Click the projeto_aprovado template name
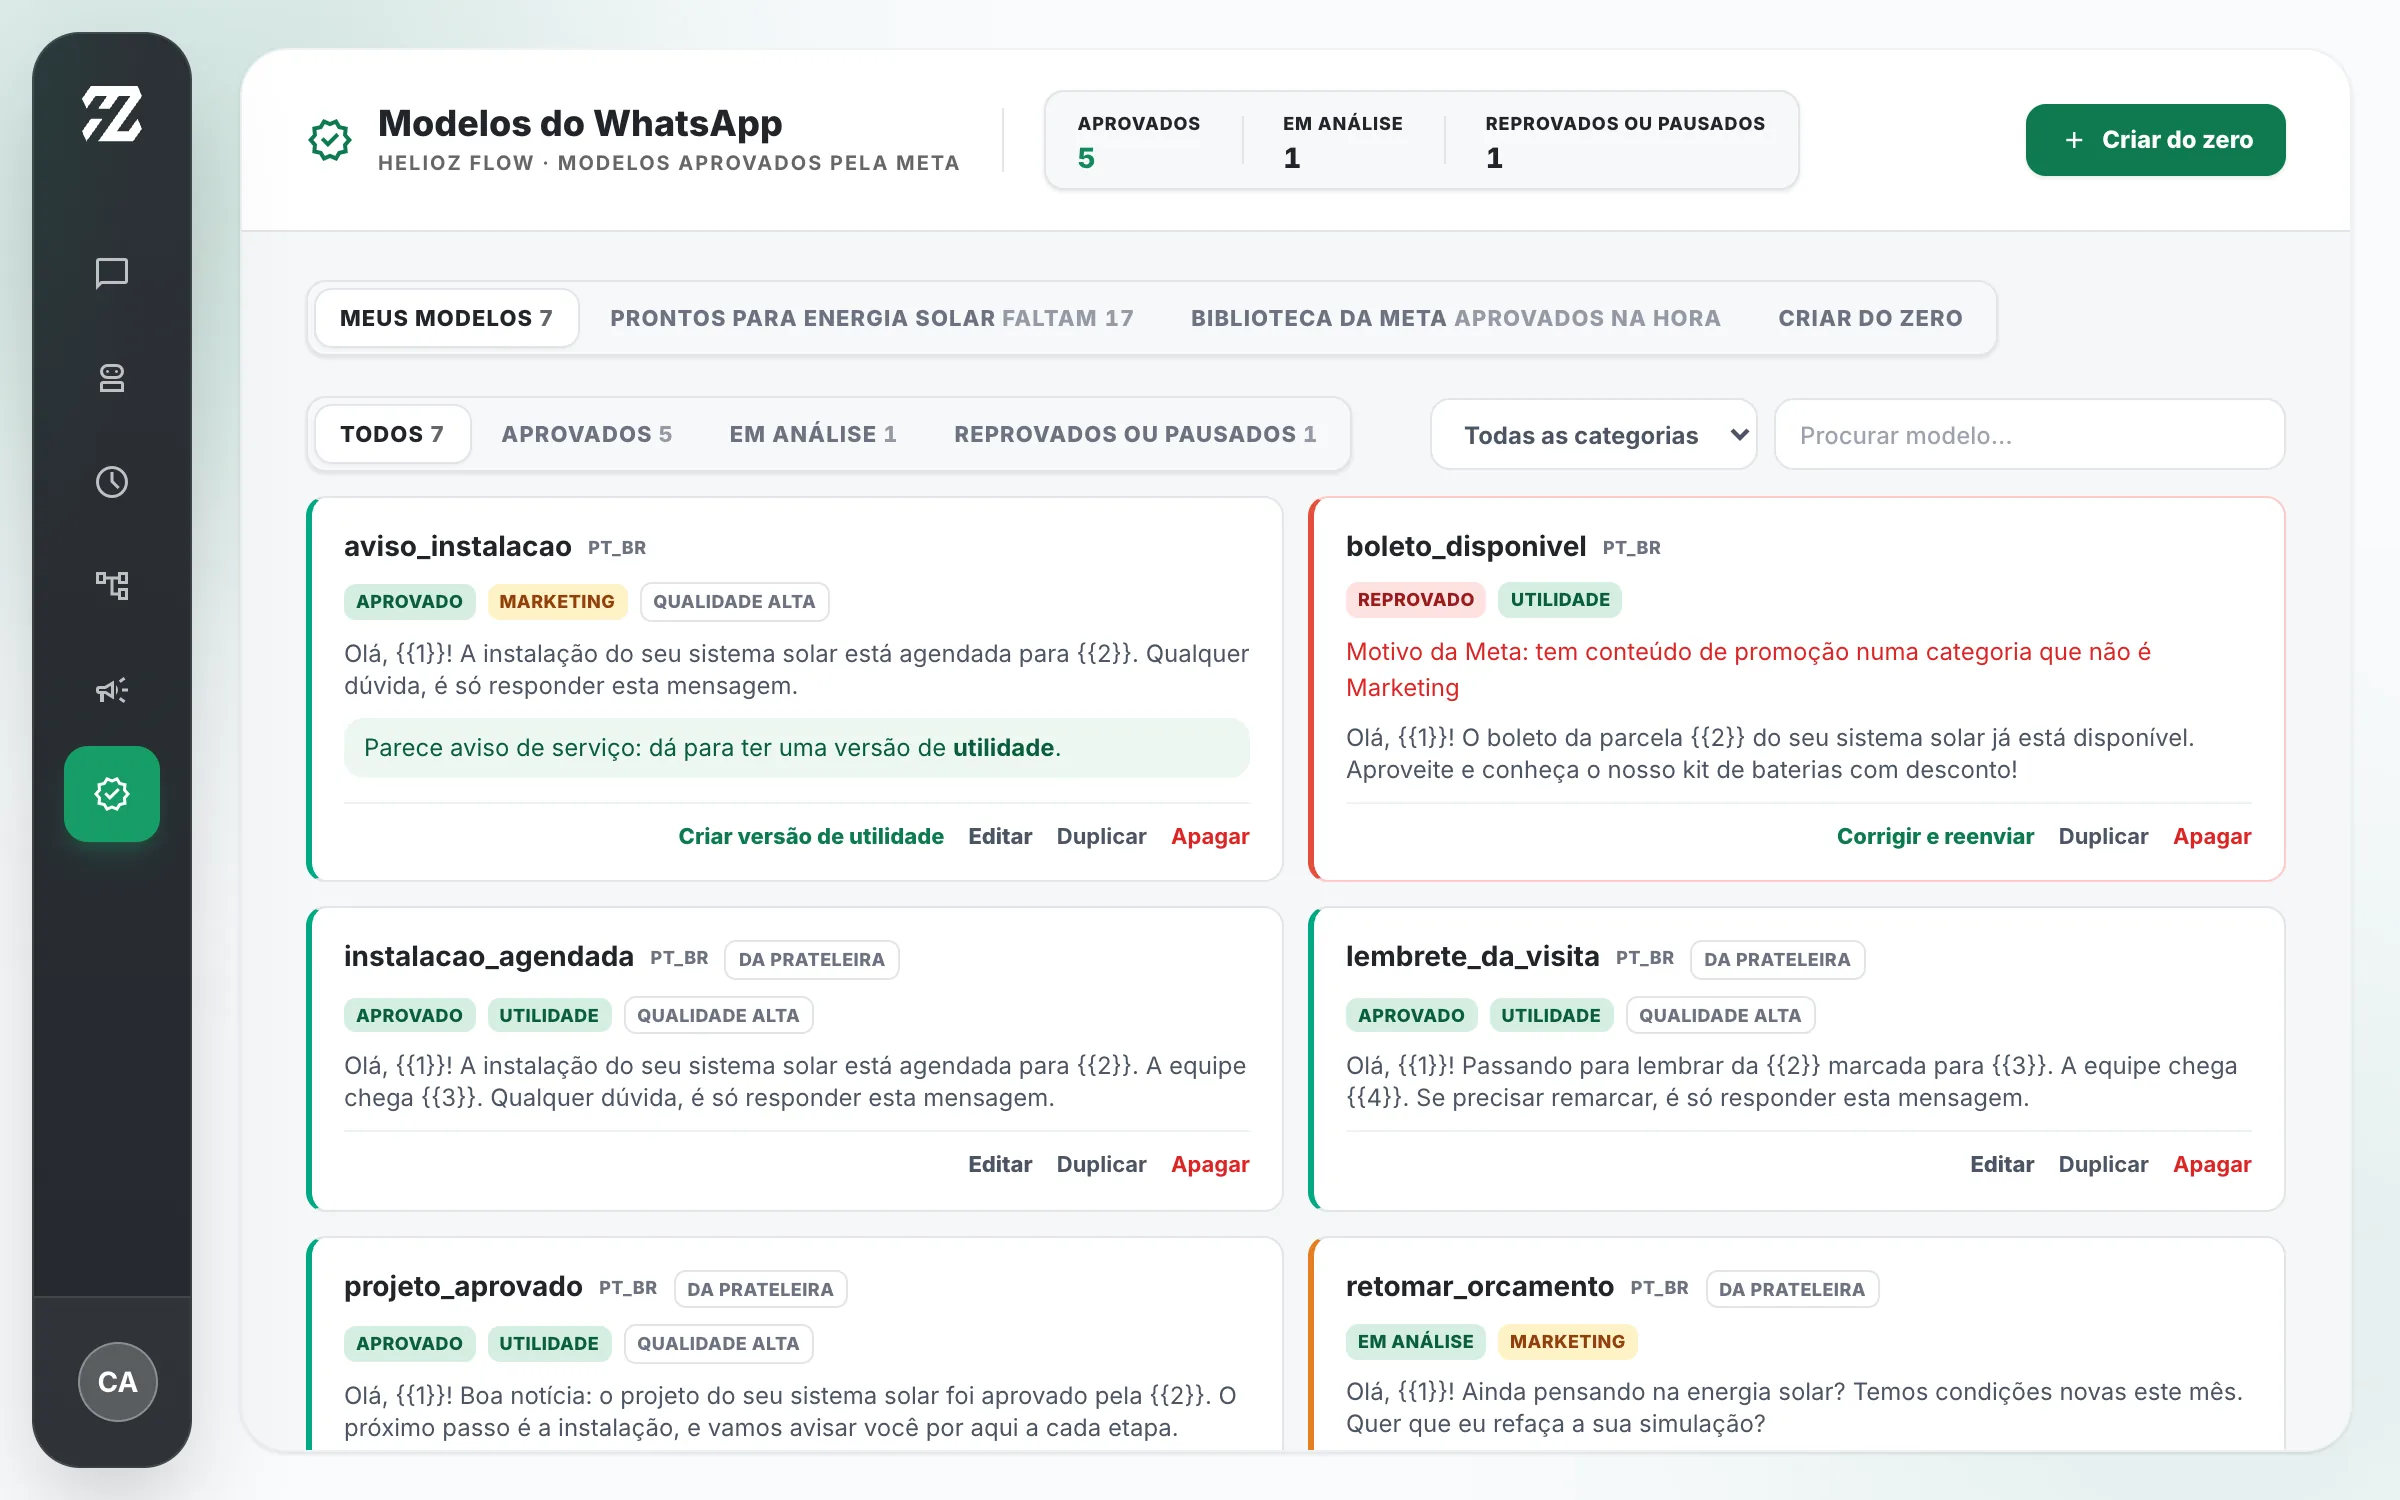The image size is (2400, 1500). pos(463,1286)
